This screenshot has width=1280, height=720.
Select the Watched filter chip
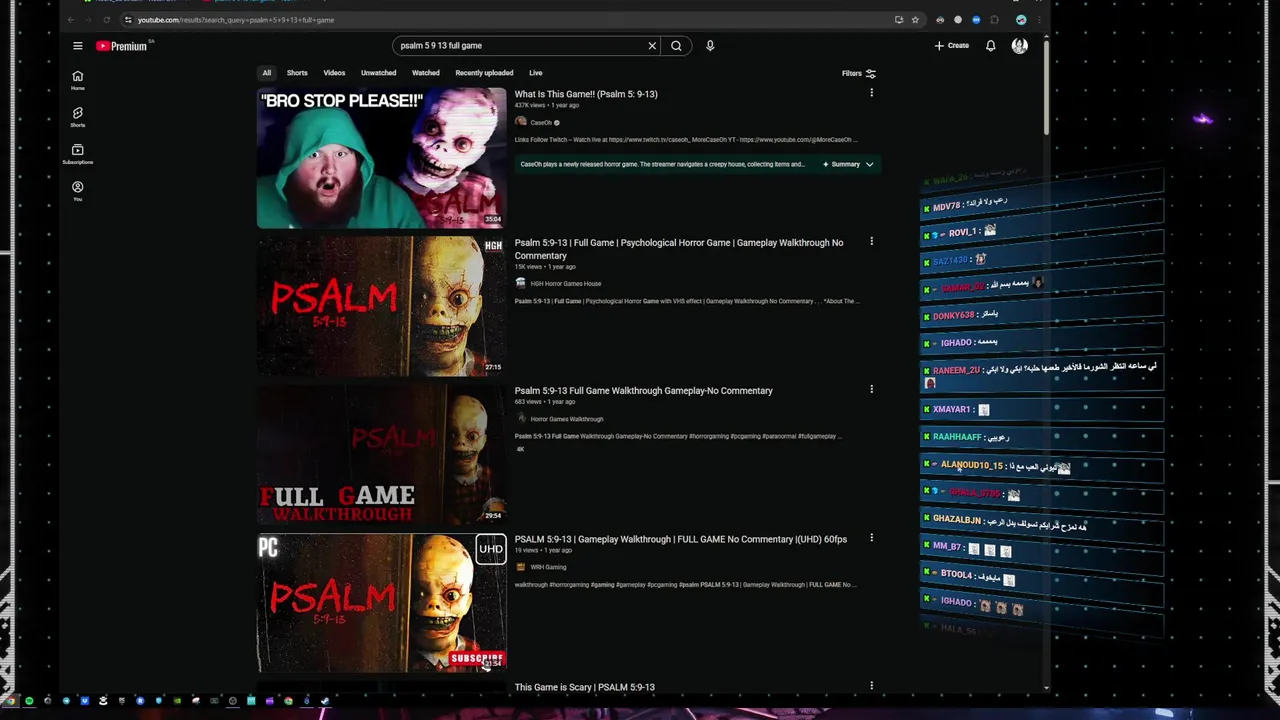click(425, 73)
